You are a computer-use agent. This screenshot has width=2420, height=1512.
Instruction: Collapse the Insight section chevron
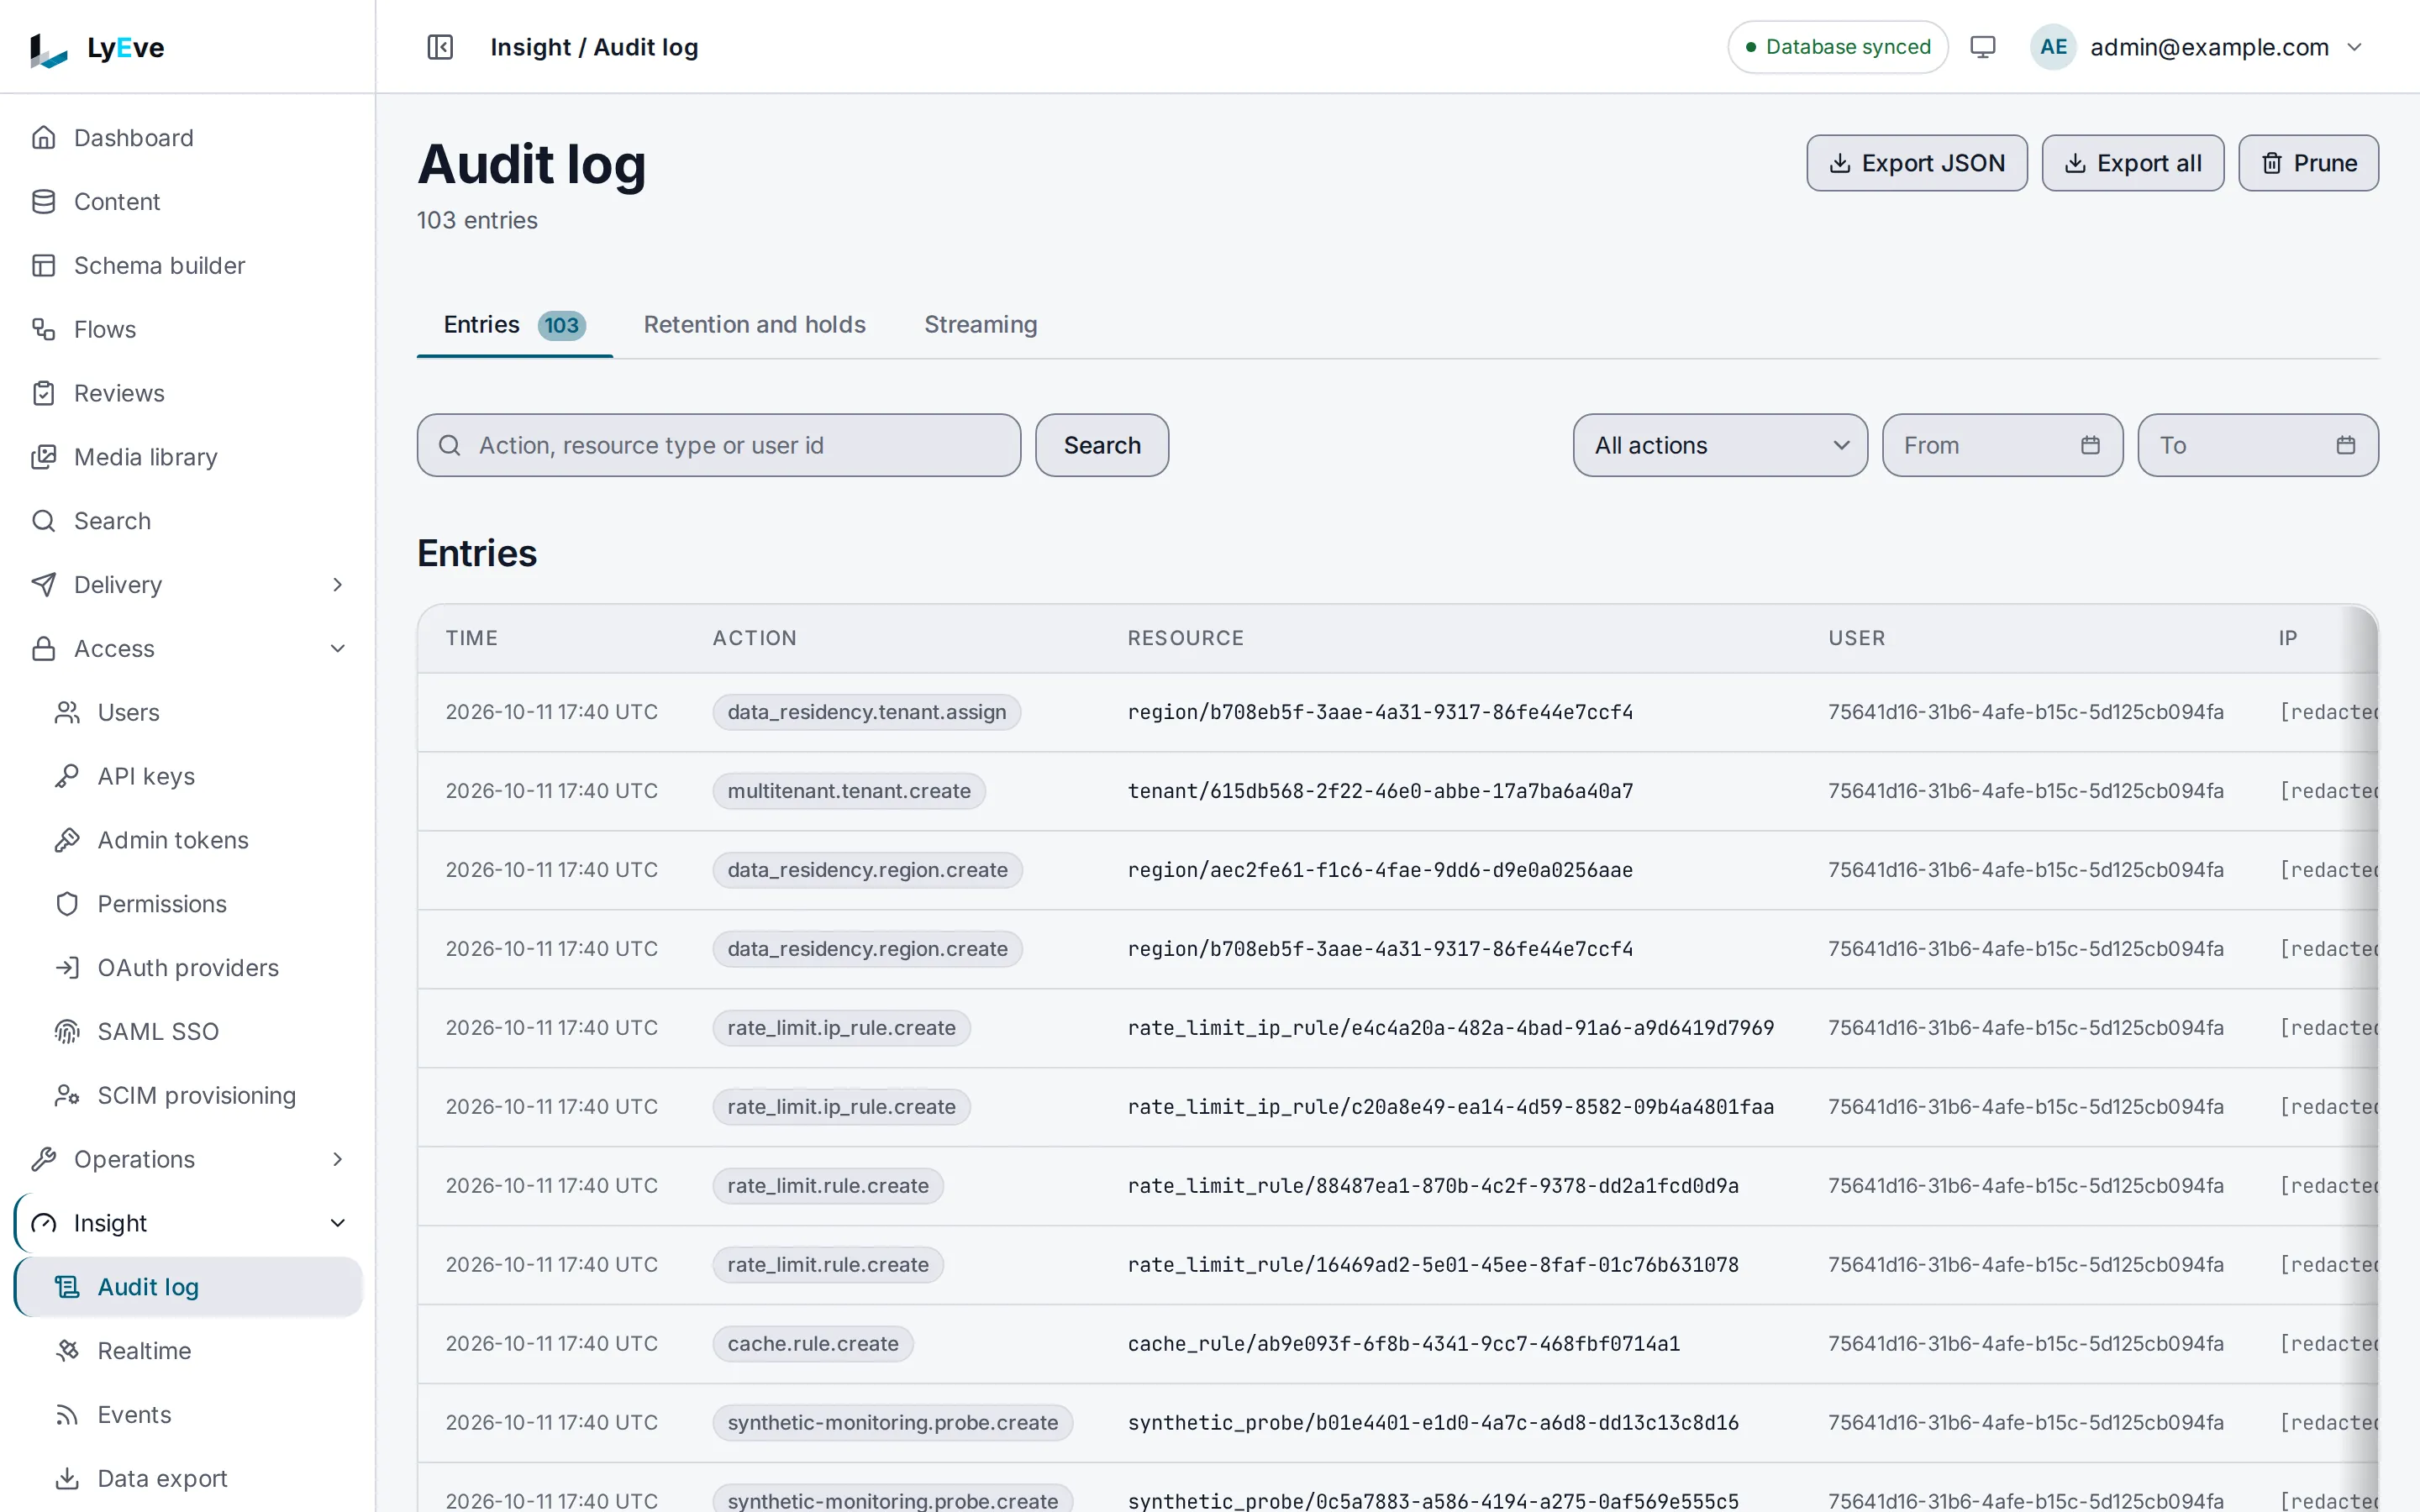(338, 1224)
